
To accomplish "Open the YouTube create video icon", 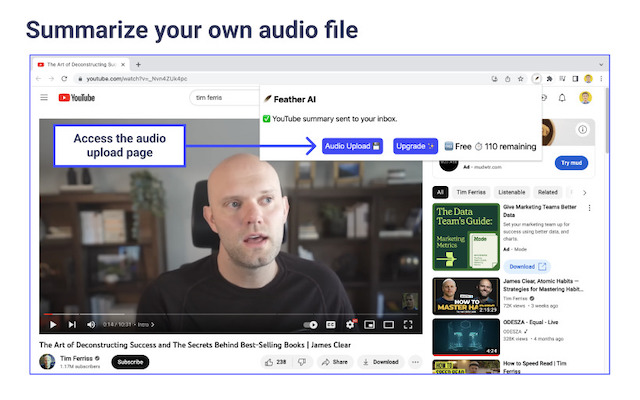I will point(544,98).
